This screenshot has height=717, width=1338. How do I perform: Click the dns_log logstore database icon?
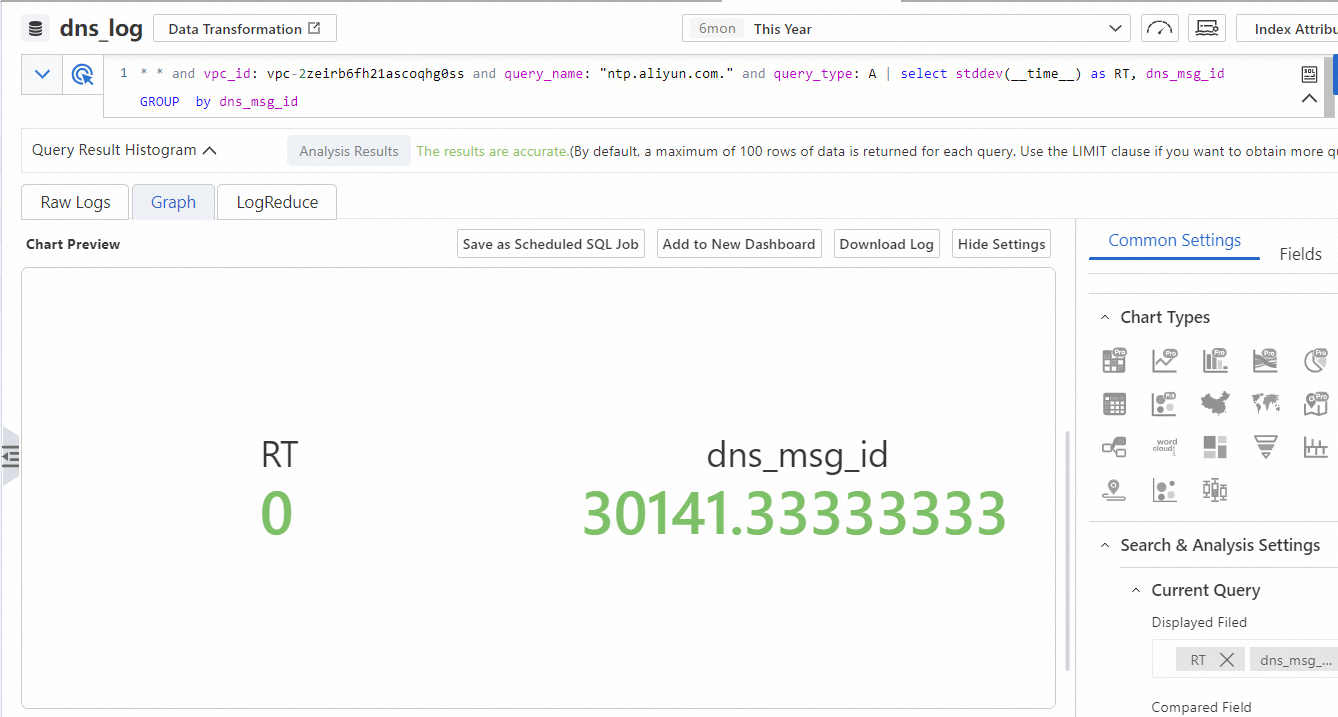click(x=36, y=29)
